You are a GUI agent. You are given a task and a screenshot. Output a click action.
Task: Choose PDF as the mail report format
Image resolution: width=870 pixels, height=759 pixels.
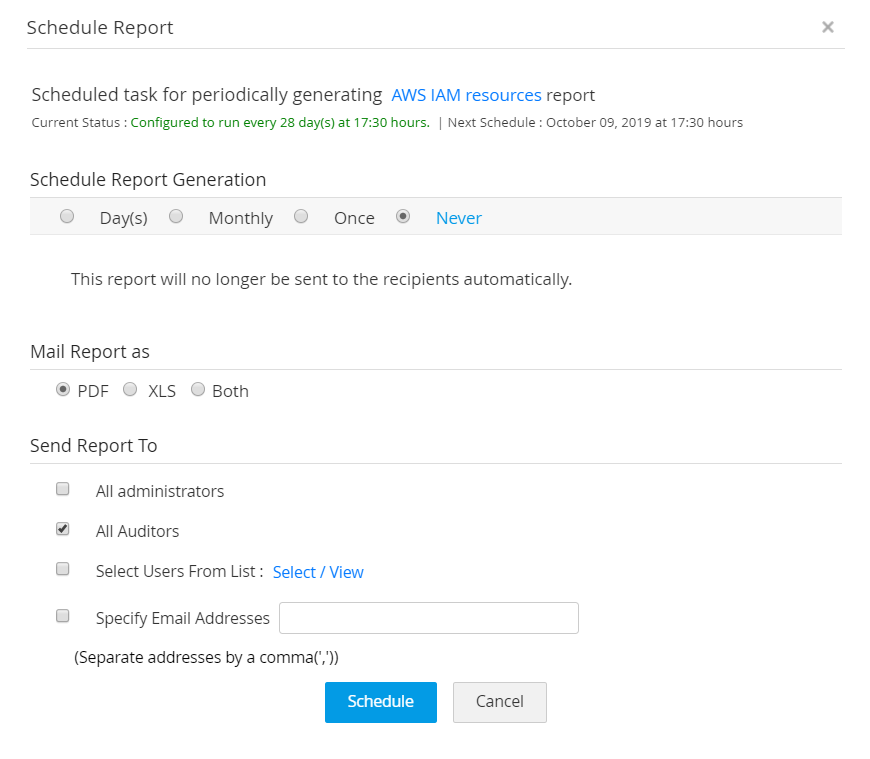coord(63,390)
